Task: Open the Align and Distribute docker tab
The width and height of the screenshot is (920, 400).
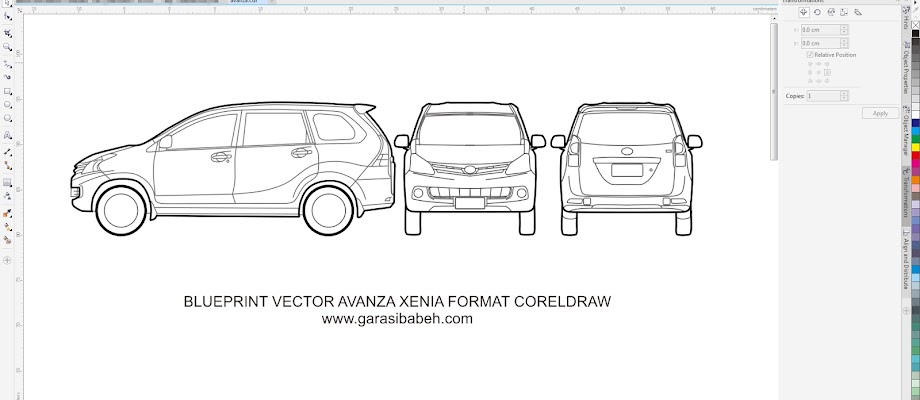Action: tap(907, 257)
